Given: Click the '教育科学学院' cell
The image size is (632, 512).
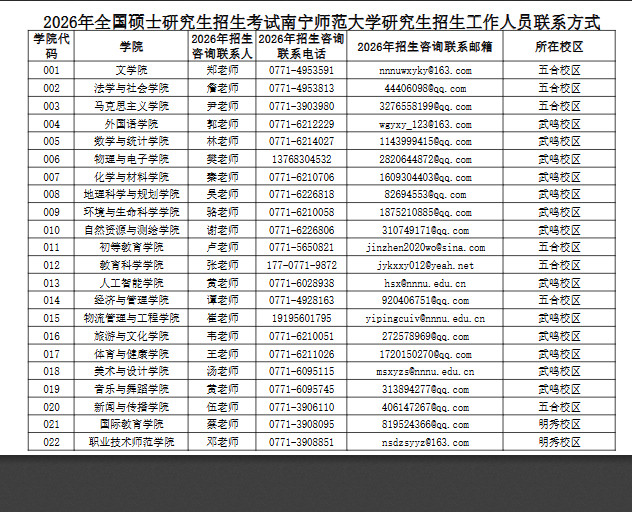Looking at the screenshot, I should pos(131,265).
